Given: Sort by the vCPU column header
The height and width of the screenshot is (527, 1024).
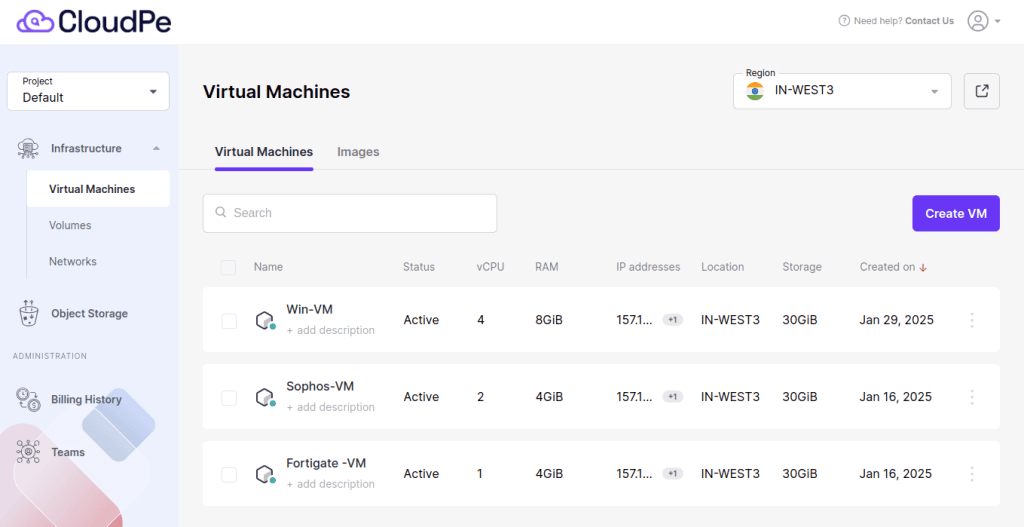Looking at the screenshot, I should (490, 267).
